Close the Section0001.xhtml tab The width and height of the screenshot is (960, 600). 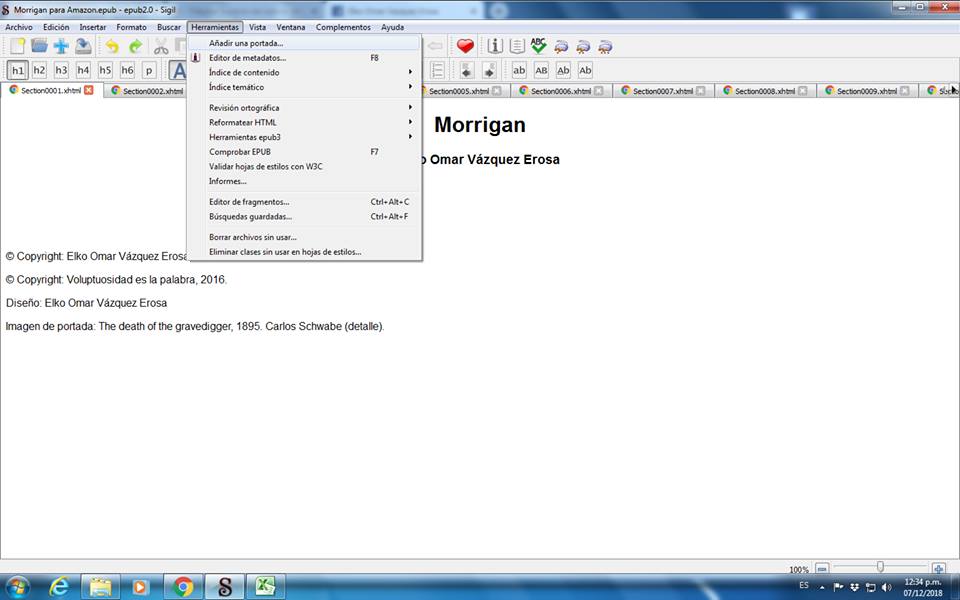click(89, 90)
